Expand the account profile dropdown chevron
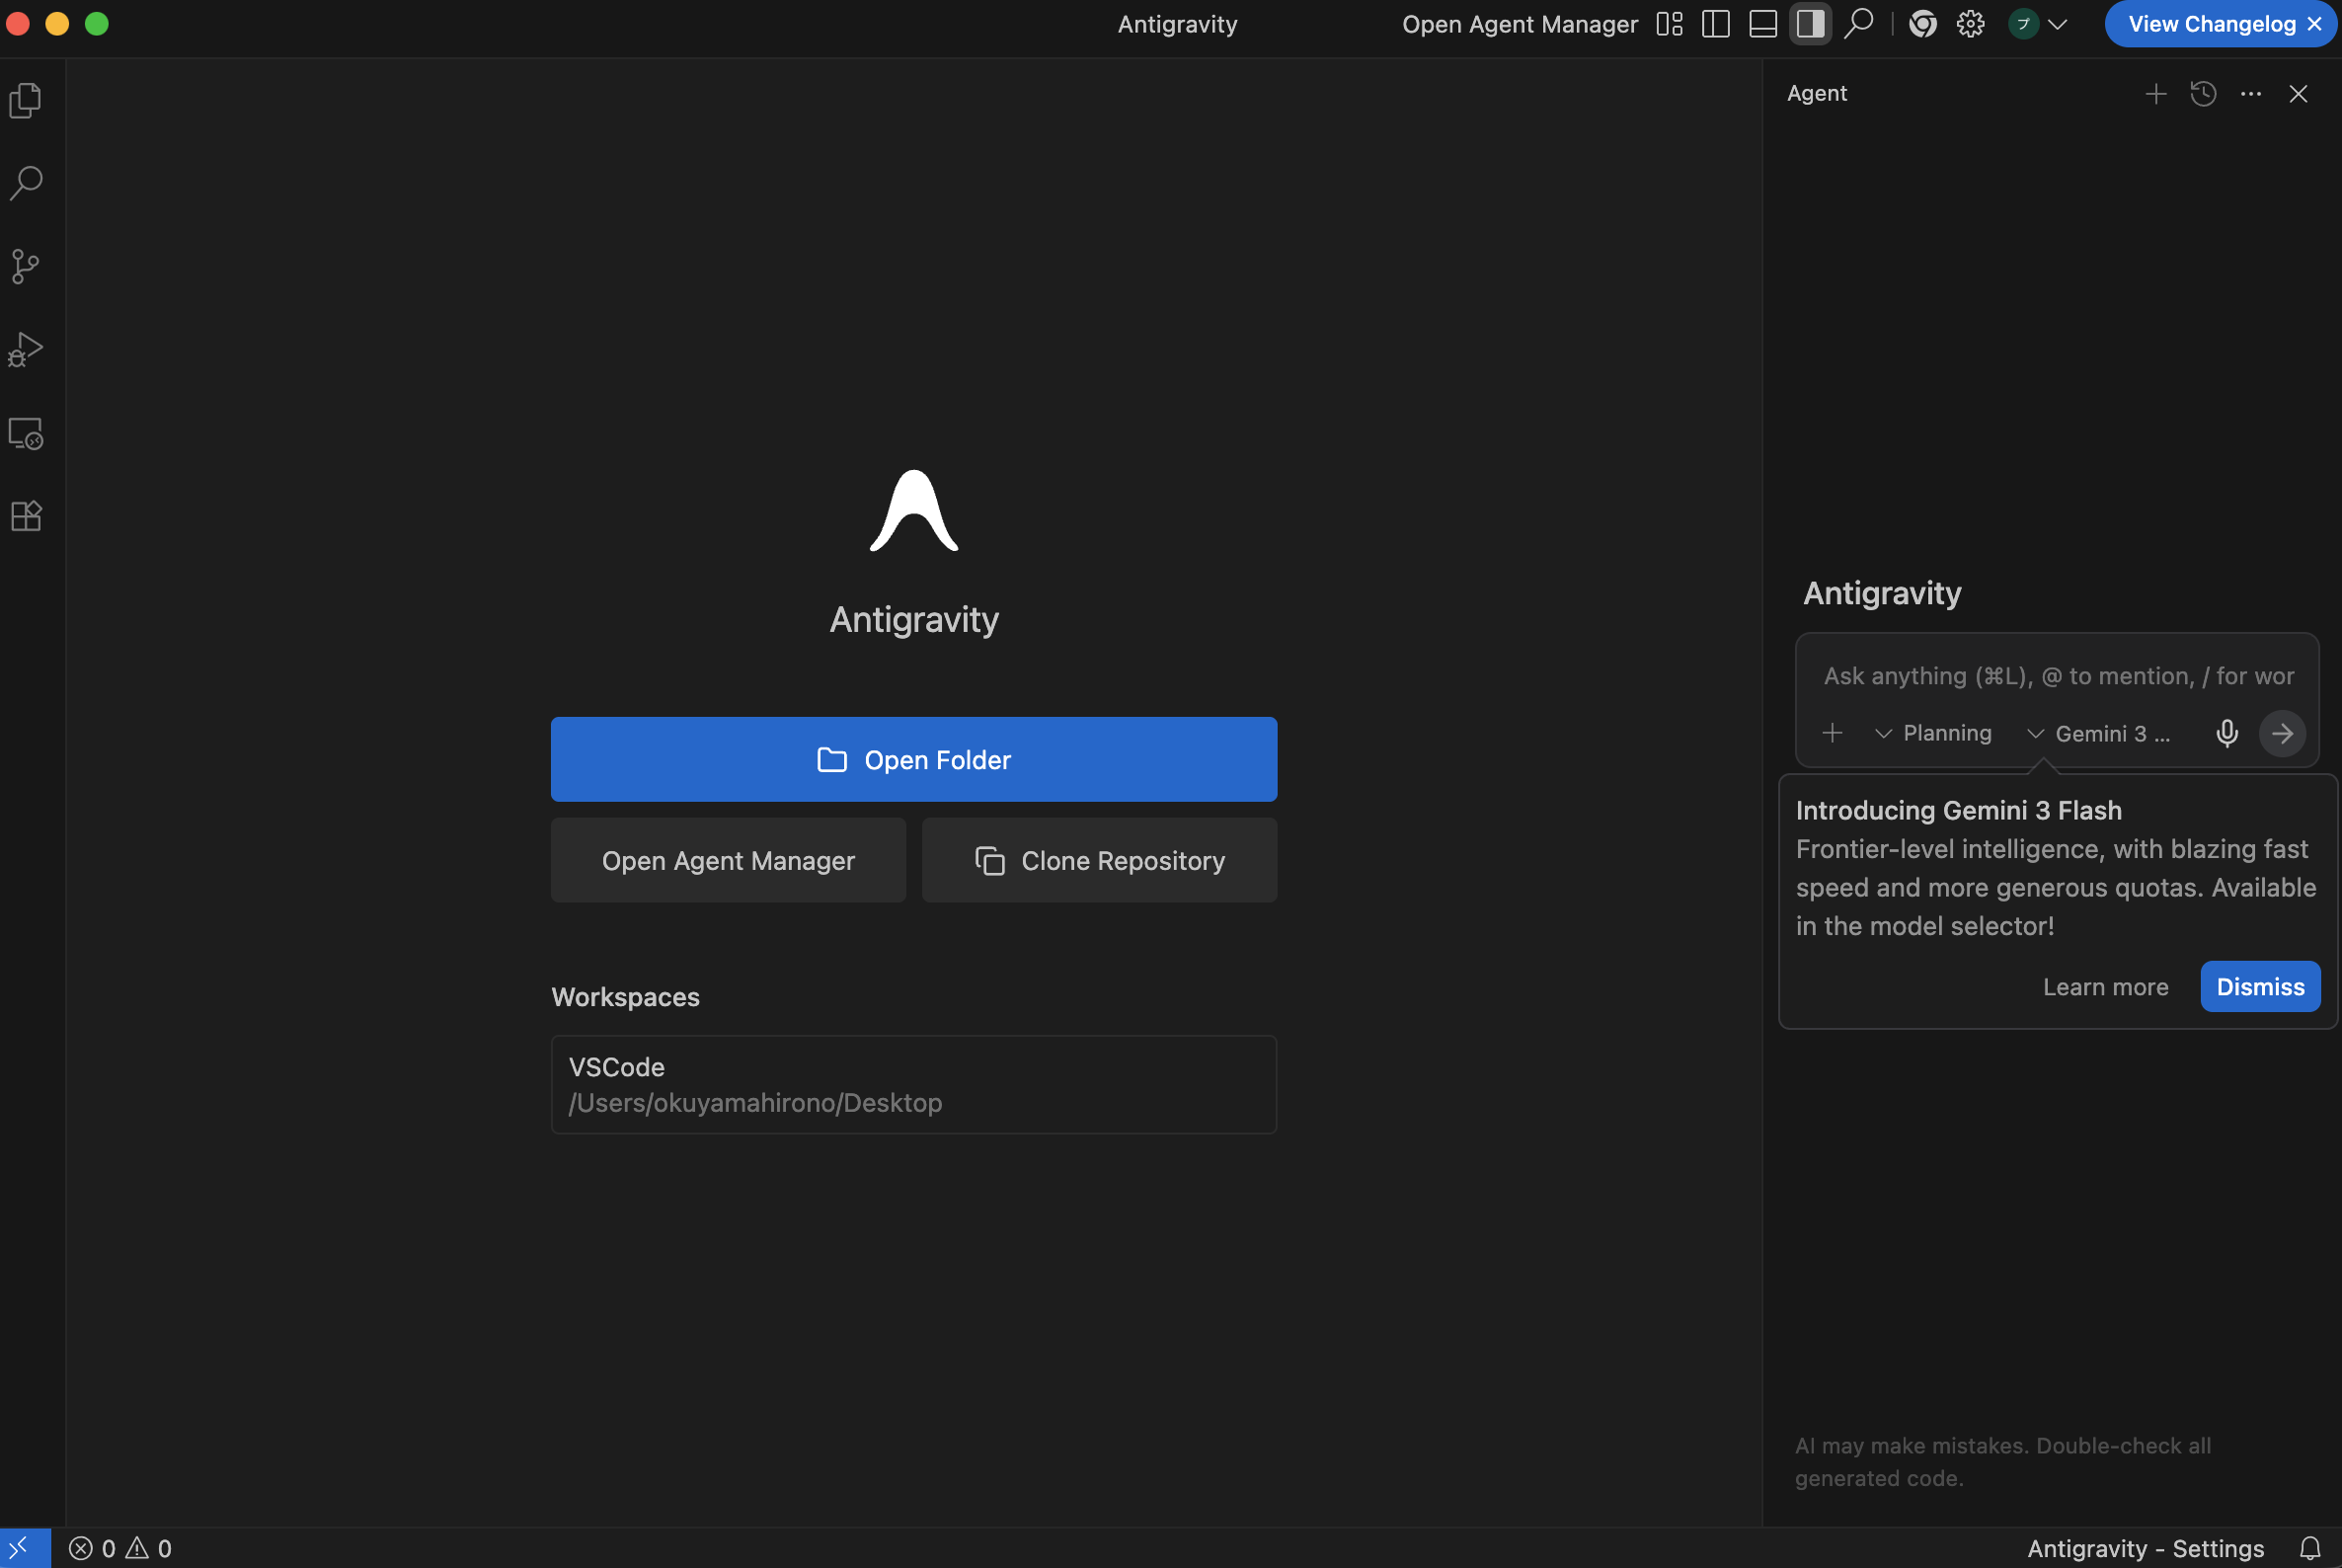Viewport: 2342px width, 1568px height. click(2058, 24)
